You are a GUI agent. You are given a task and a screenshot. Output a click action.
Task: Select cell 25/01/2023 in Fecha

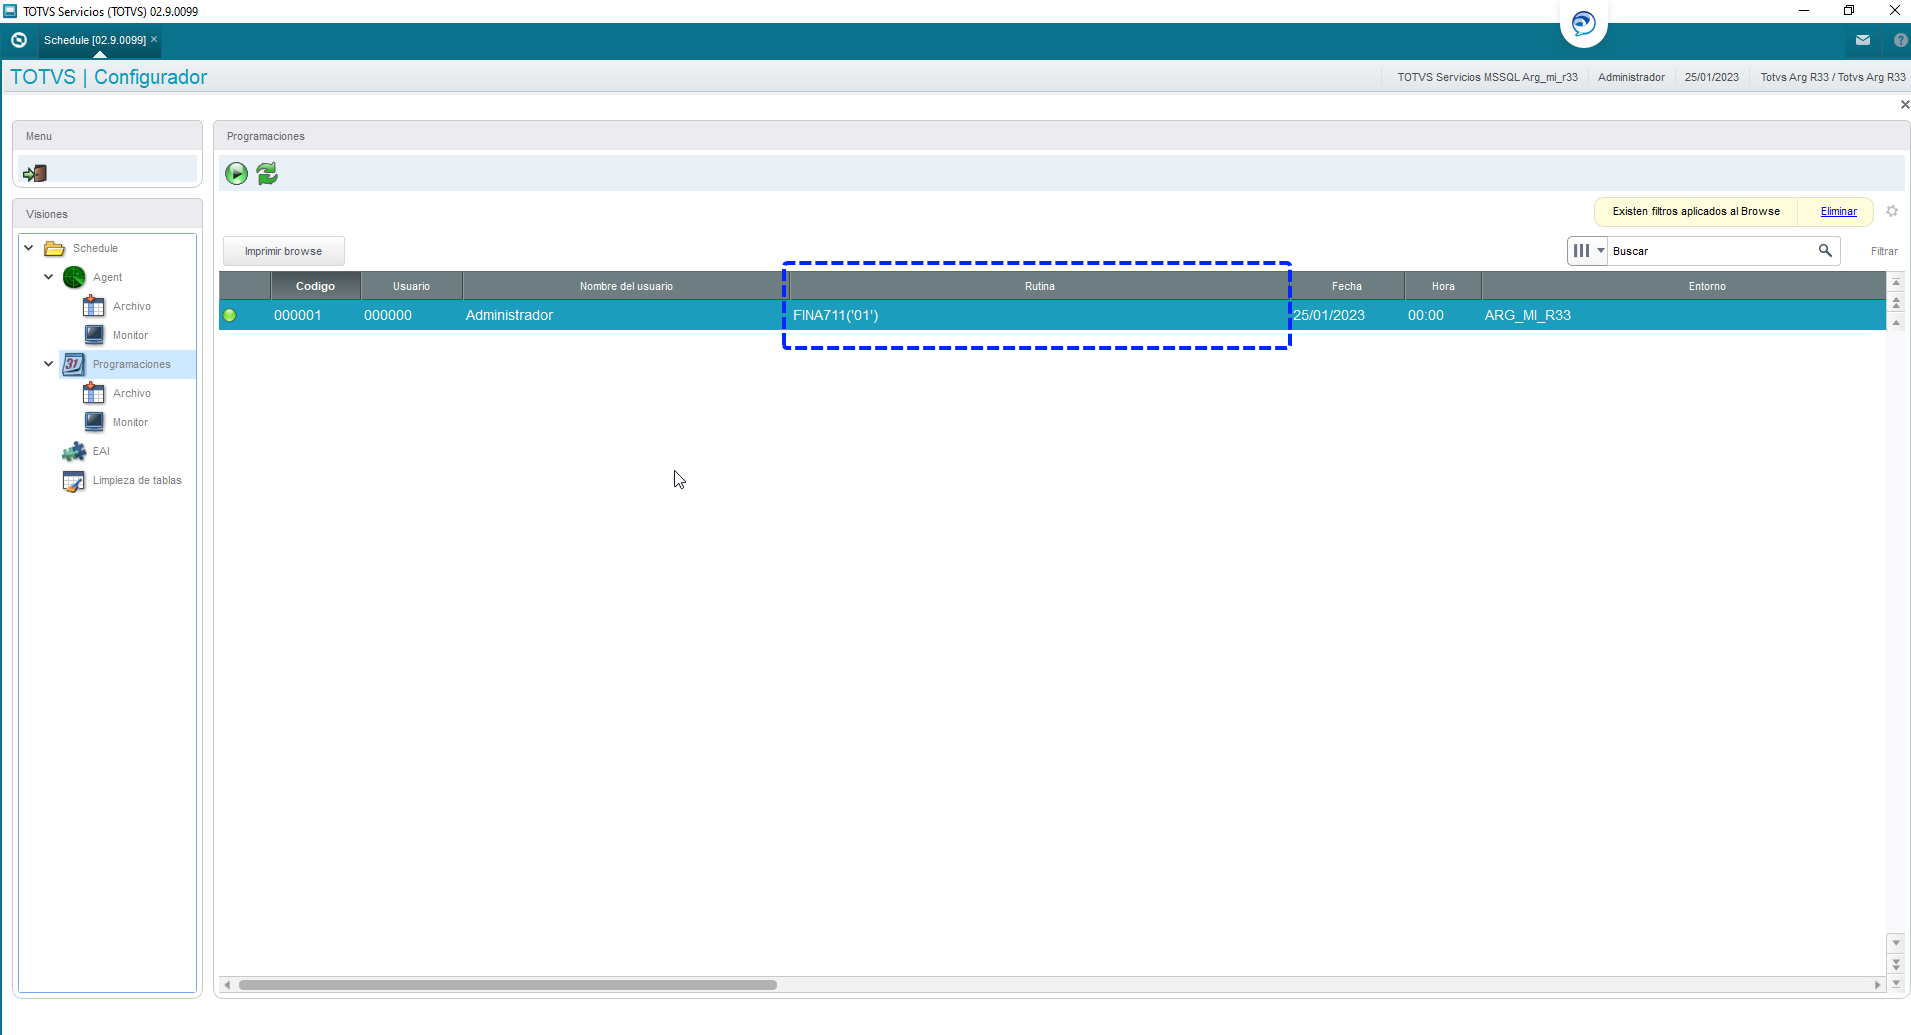(x=1347, y=315)
